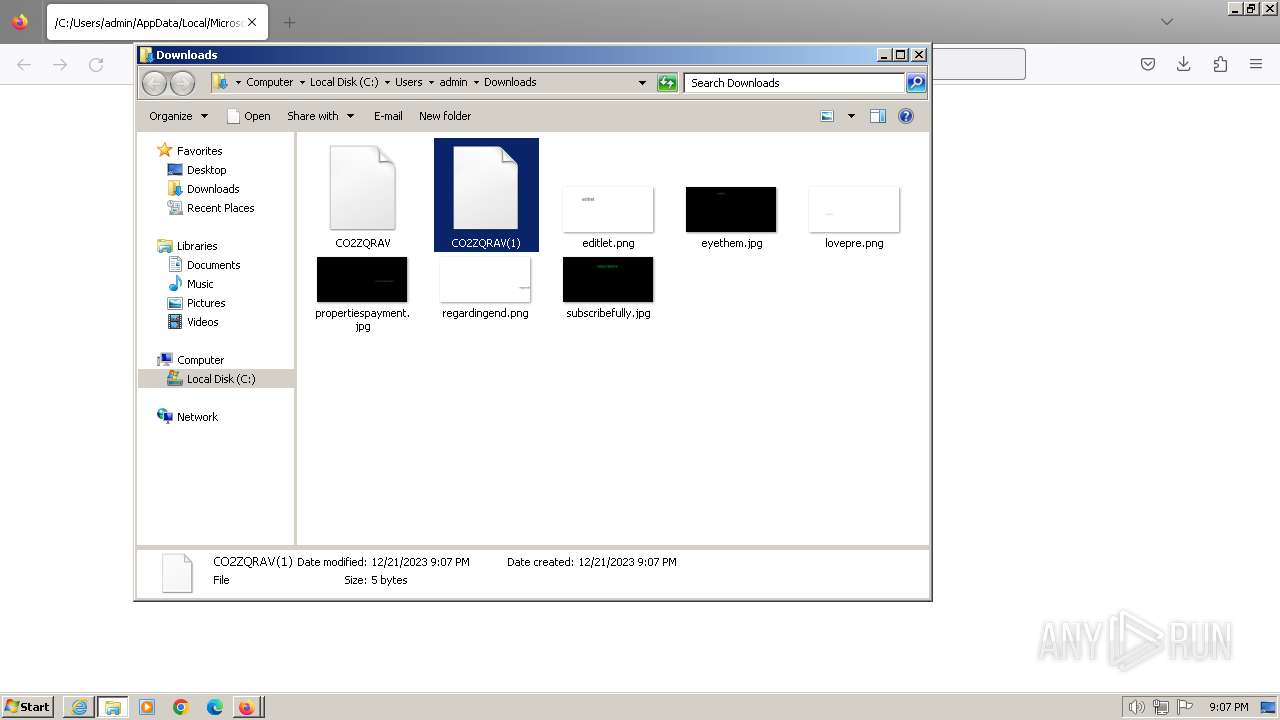Screen dimensions: 1280x720
Task: Click the New folder button
Action: pyautogui.click(x=445, y=116)
